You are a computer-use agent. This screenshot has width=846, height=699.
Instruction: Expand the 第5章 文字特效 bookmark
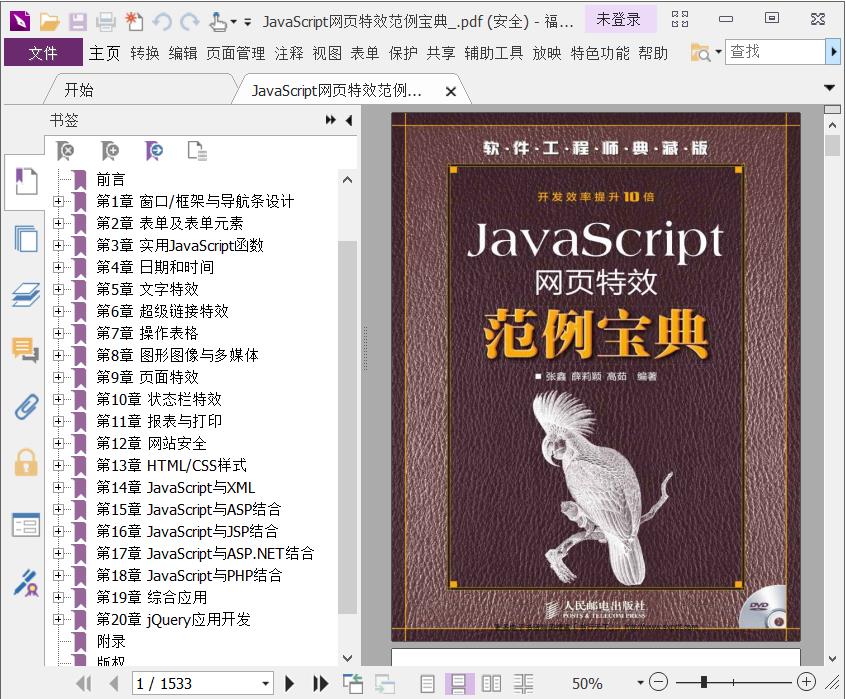click(58, 289)
